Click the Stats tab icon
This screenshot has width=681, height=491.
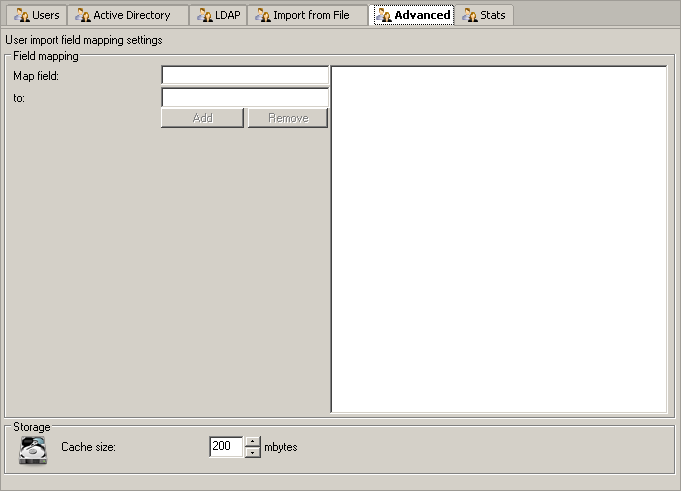pyautogui.click(x=469, y=15)
